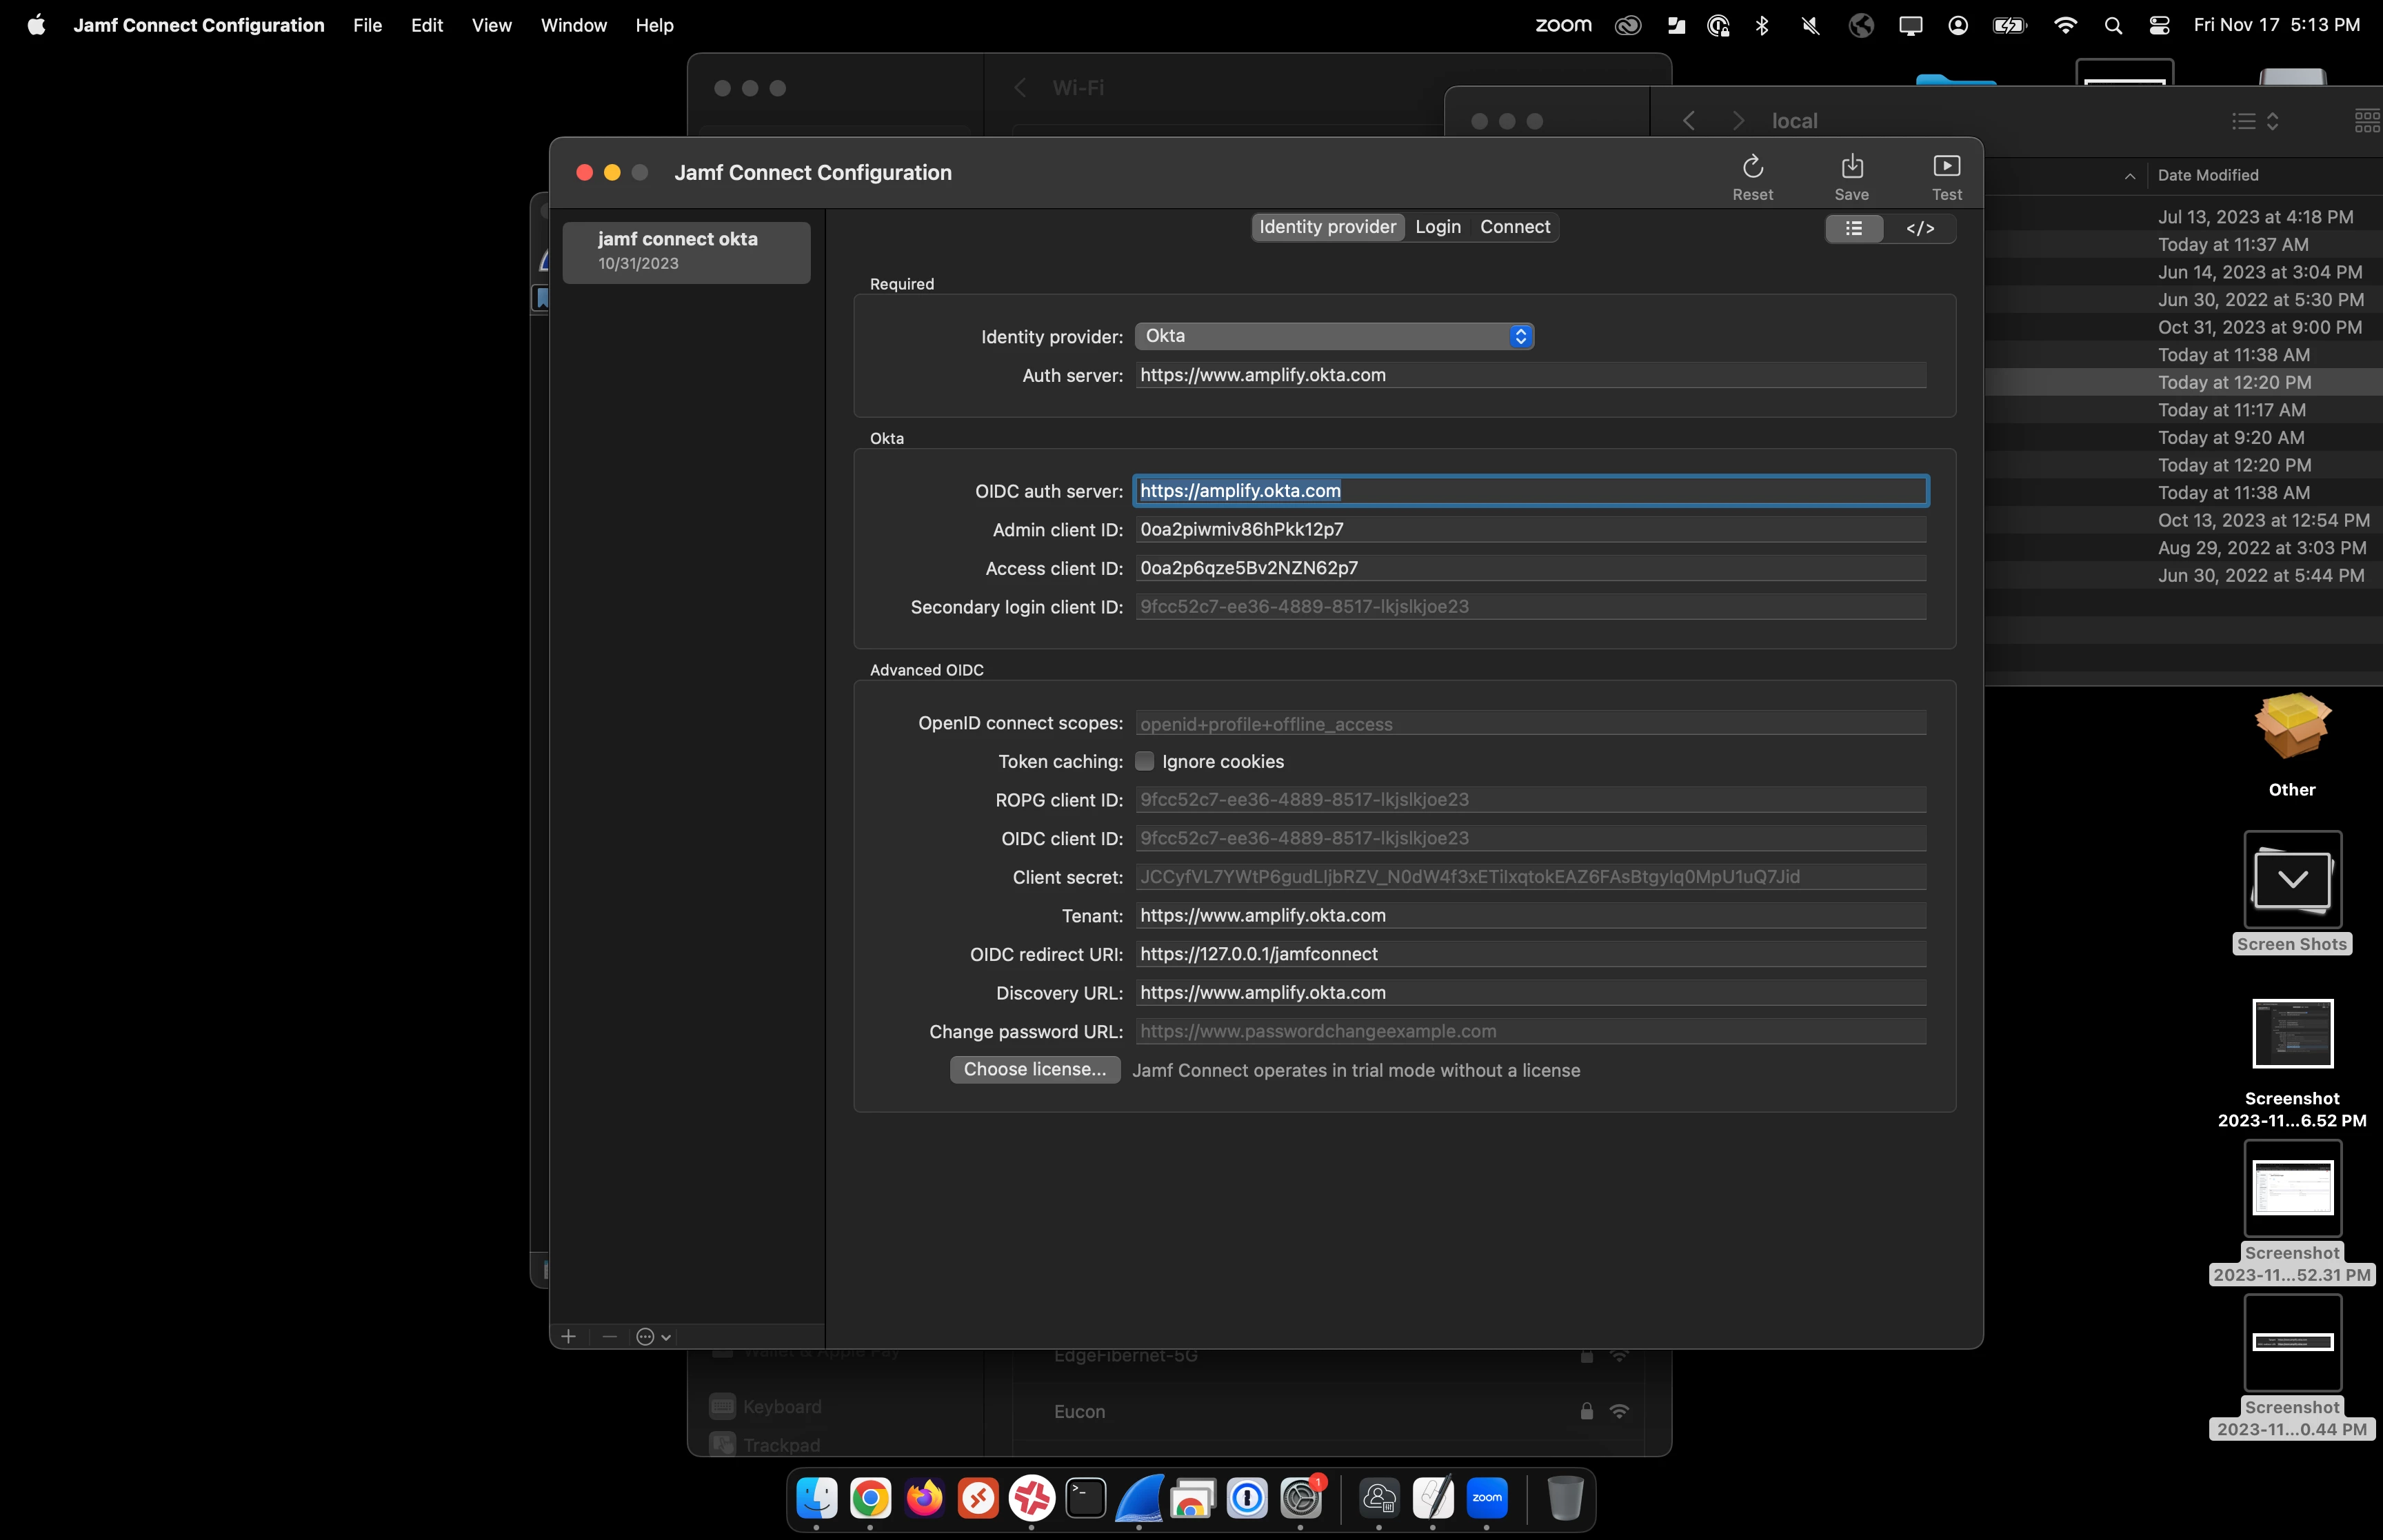This screenshot has width=2383, height=1540.
Task: Open Google Chrome from the Dock
Action: click(x=870, y=1497)
